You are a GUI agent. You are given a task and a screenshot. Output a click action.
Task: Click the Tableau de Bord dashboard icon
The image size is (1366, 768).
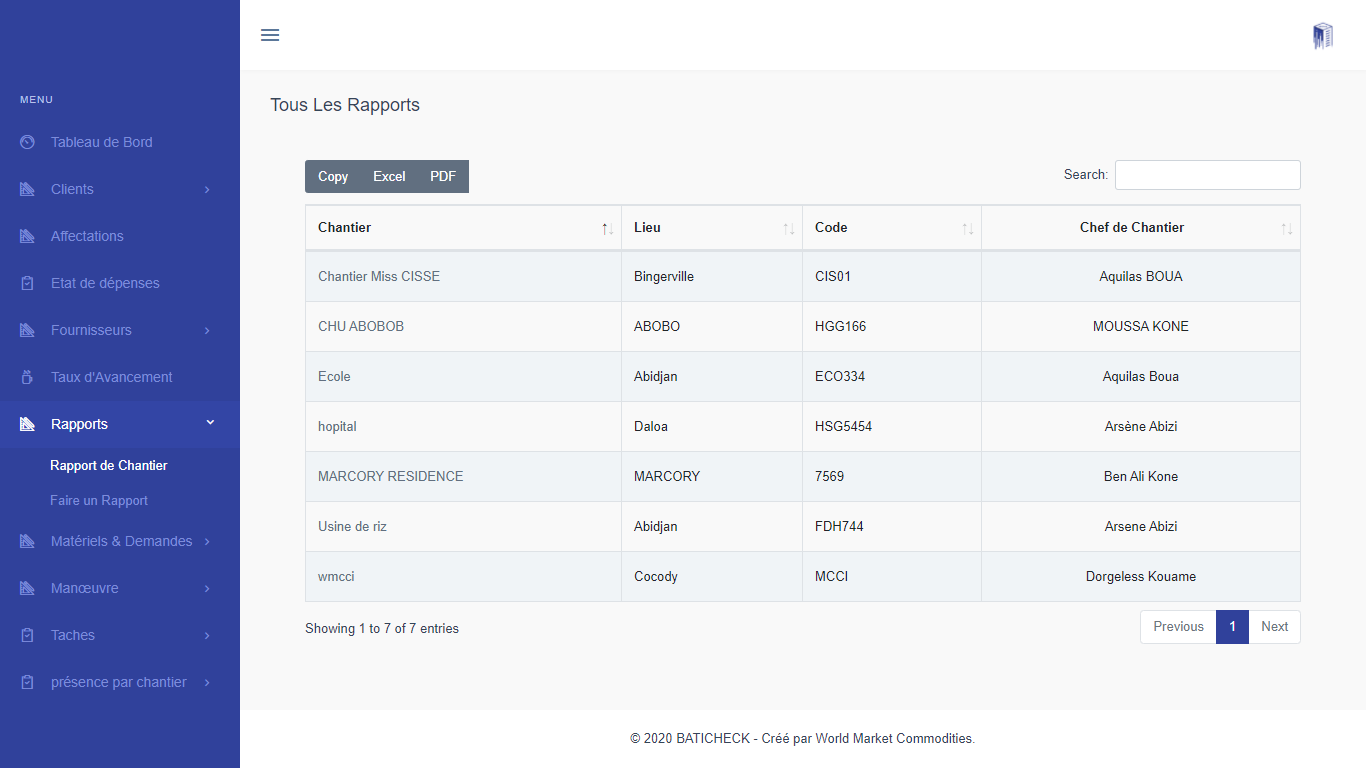pos(27,142)
